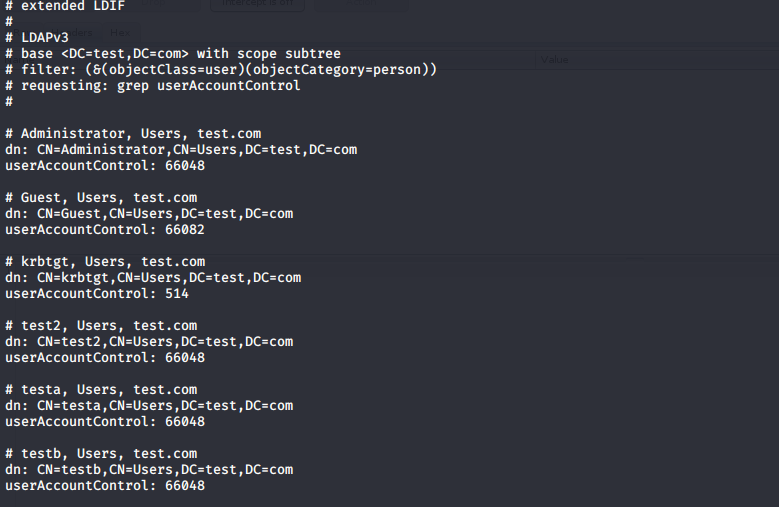This screenshot has height=507, width=779.
Task: Click the Administrator dn line
Action: pos(181,149)
